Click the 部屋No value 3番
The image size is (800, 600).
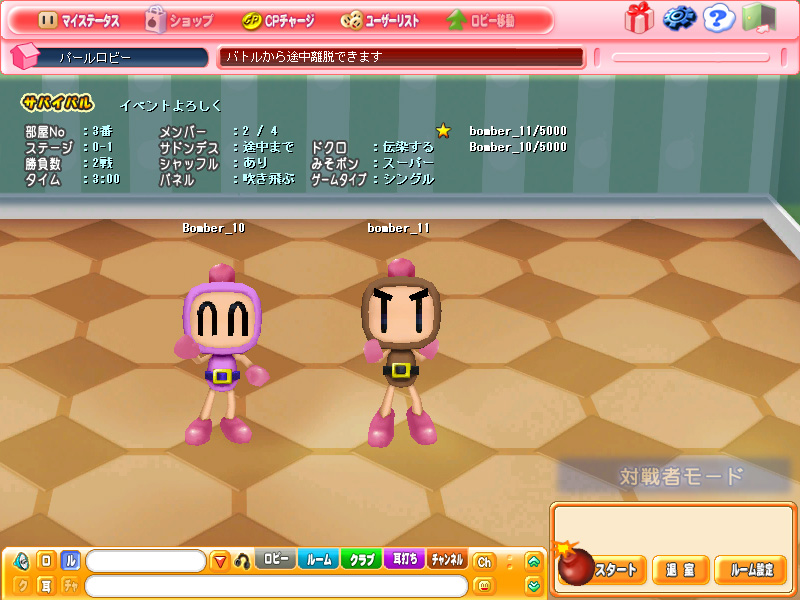click(x=102, y=131)
